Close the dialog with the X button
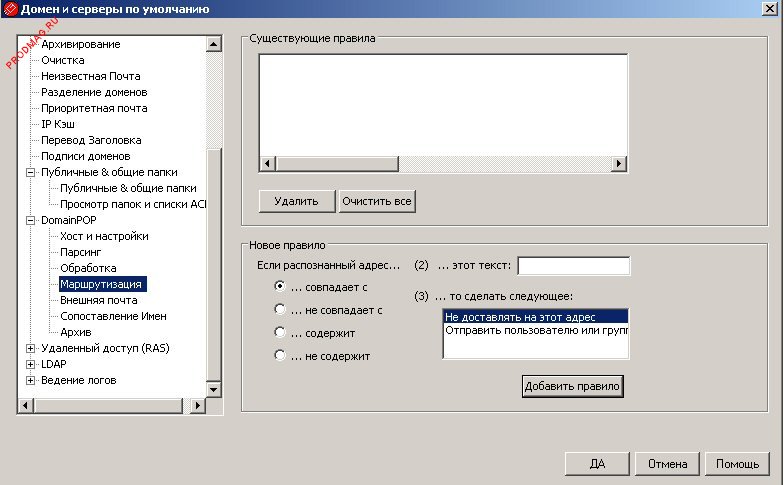 [x=768, y=9]
